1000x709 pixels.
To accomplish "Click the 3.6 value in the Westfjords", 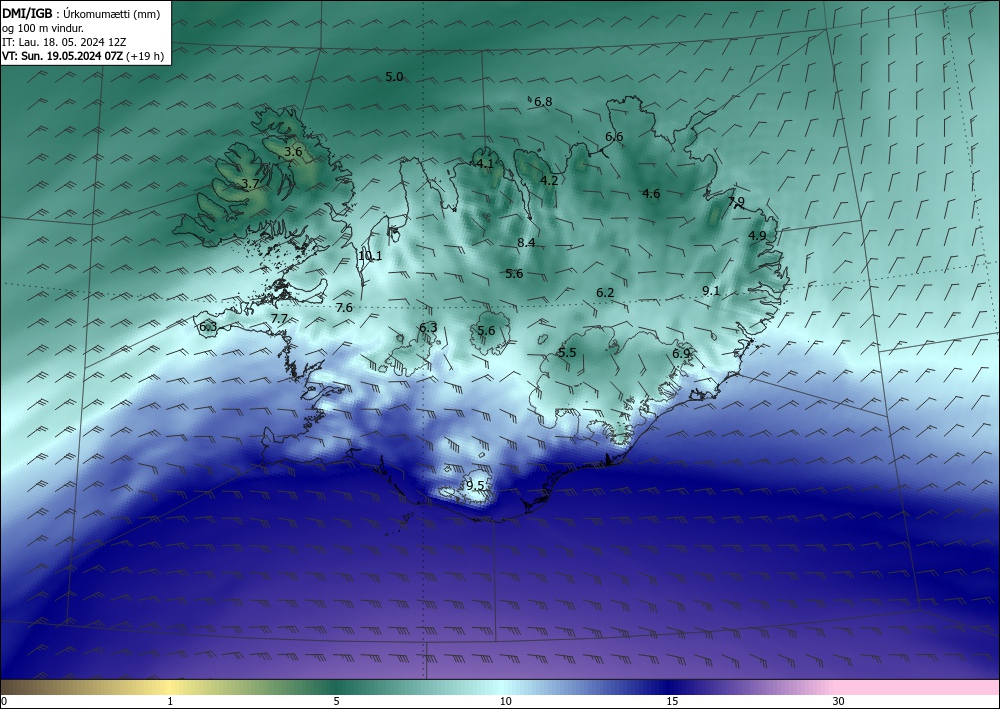I will point(293,152).
